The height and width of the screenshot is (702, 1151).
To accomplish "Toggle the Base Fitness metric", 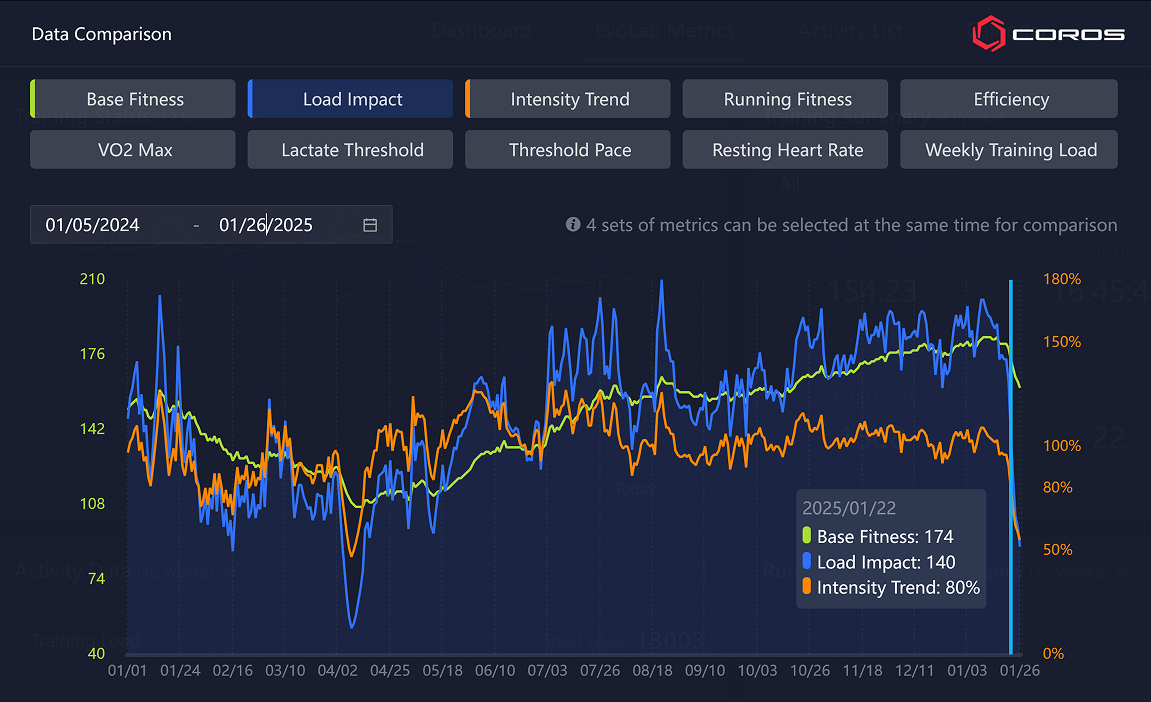I will tap(134, 99).
